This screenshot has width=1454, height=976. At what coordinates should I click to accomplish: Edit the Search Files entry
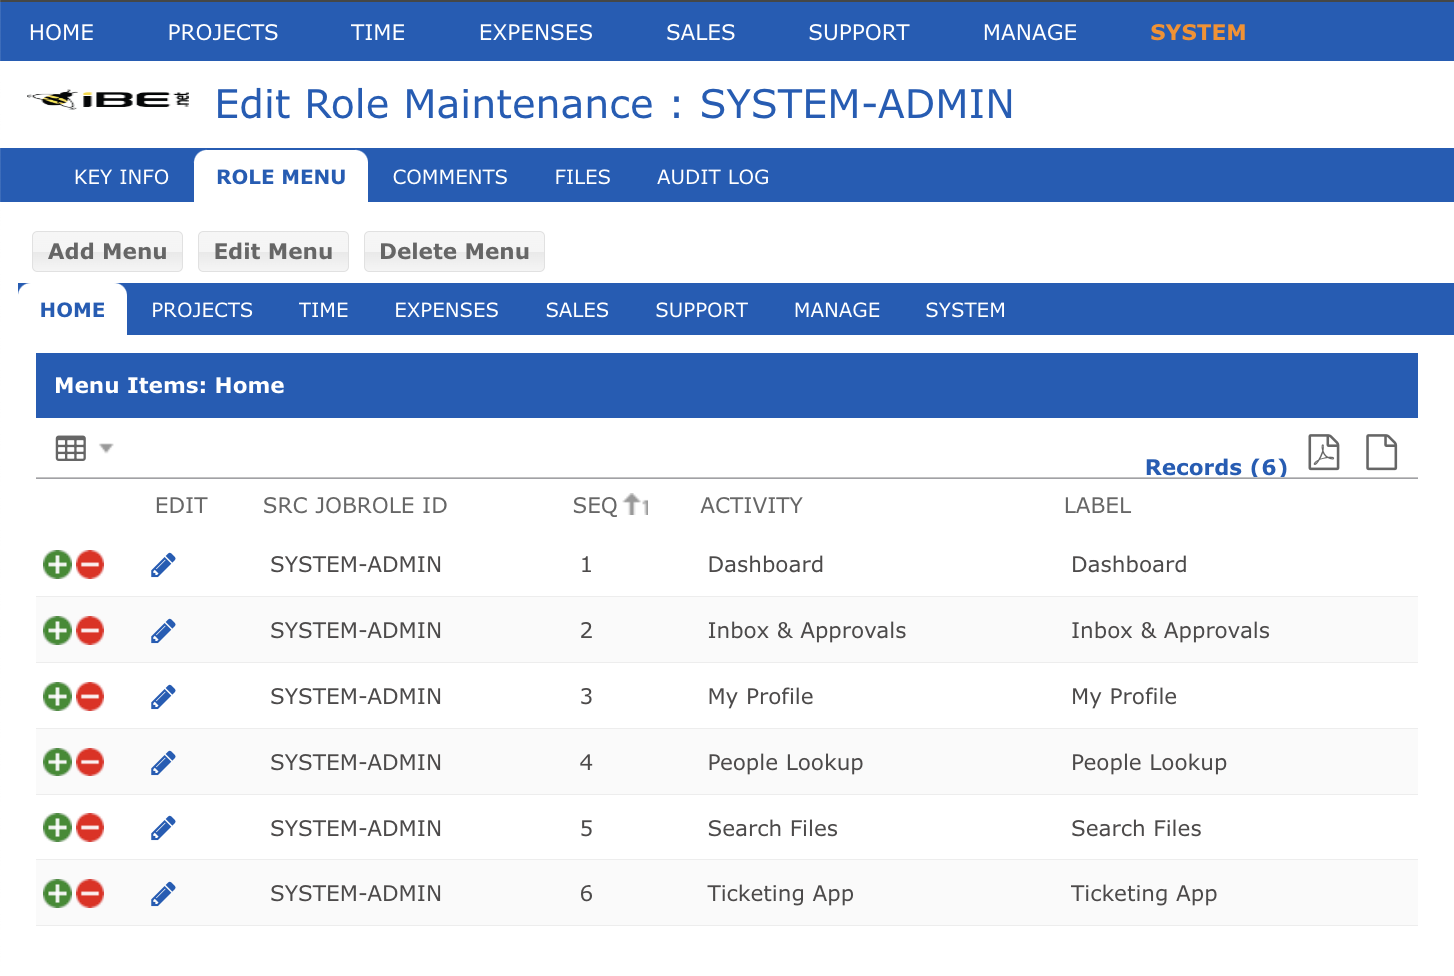point(163,828)
